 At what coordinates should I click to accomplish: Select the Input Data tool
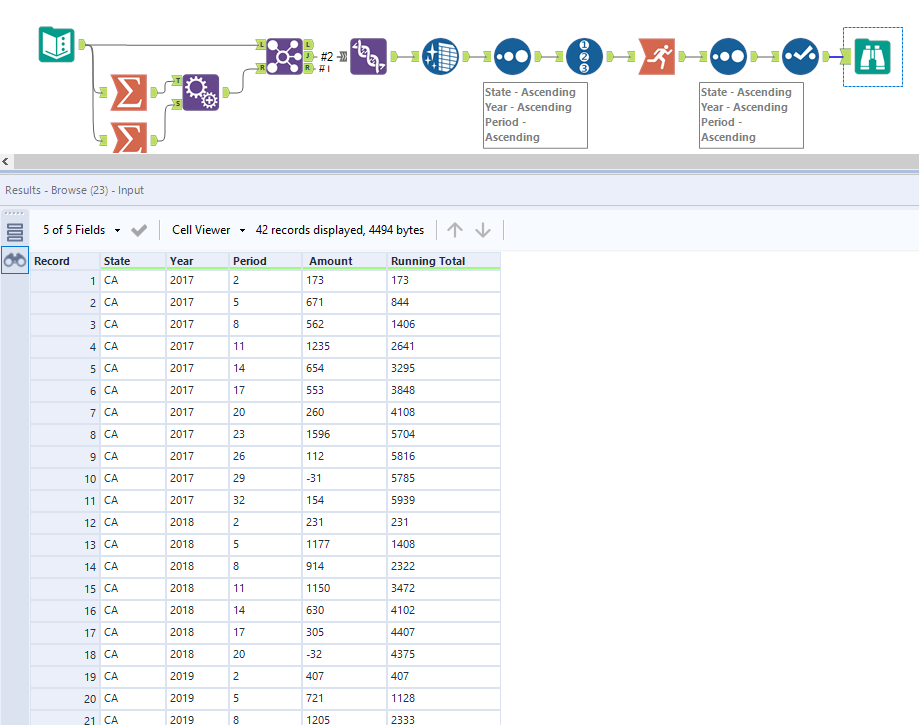pyautogui.click(x=56, y=46)
